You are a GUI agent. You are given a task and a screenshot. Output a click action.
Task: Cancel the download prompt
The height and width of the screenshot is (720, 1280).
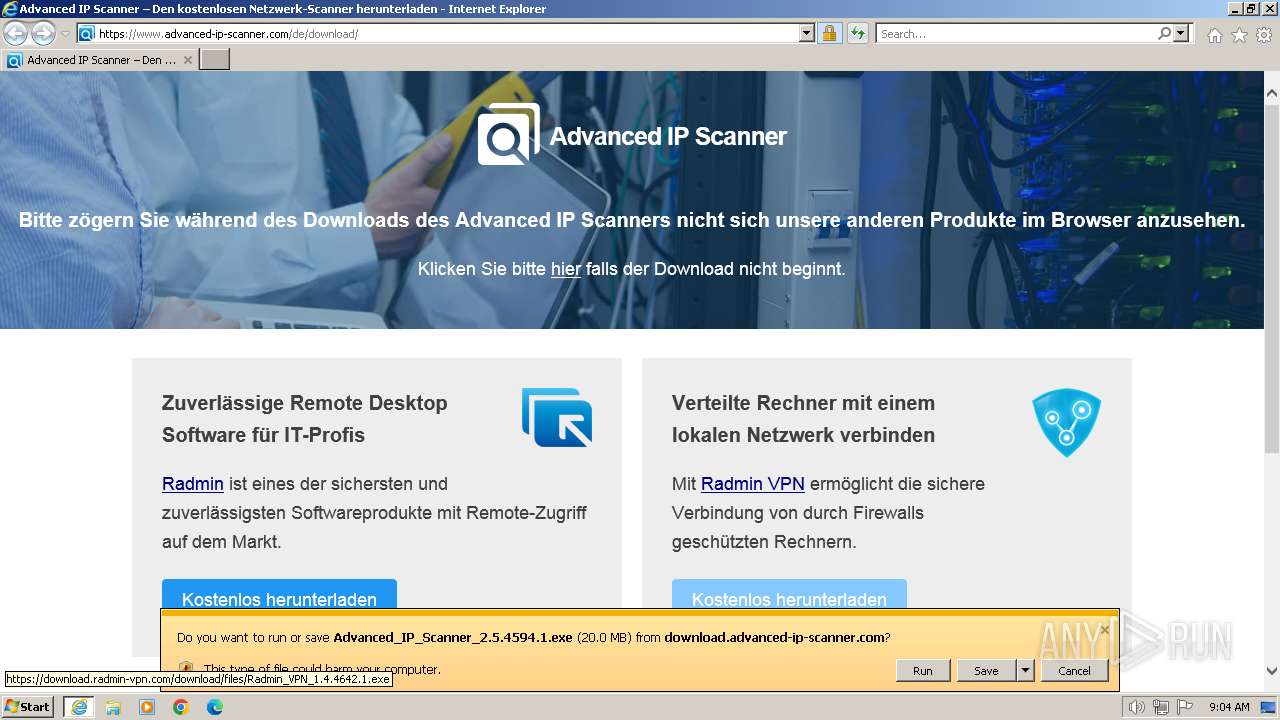pyautogui.click(x=1075, y=671)
